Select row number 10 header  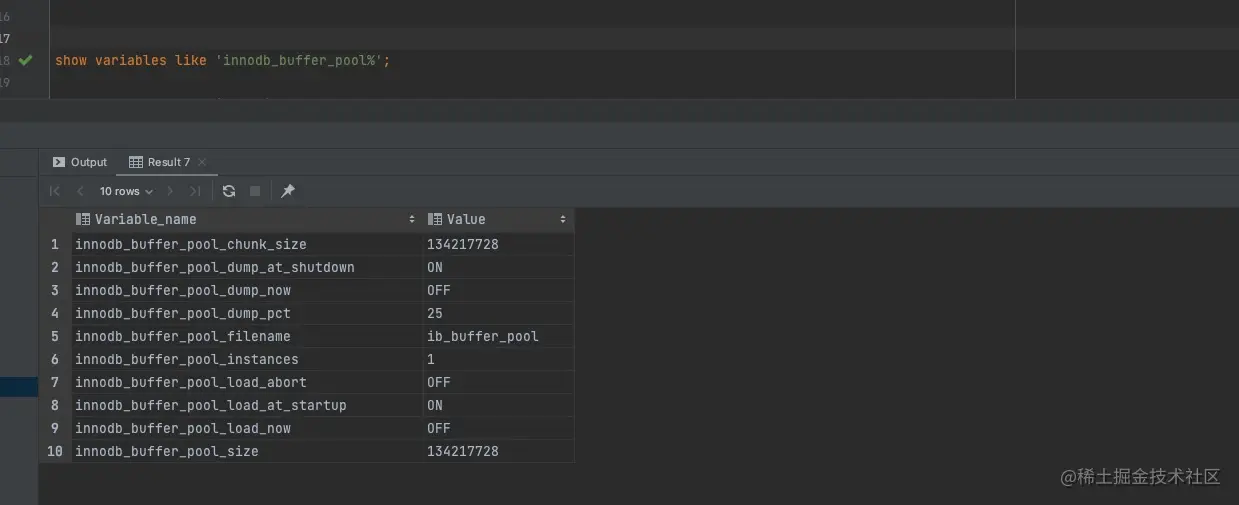coord(55,451)
